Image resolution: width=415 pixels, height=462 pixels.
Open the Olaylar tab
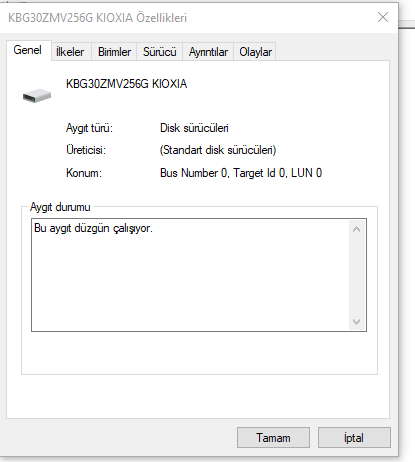(x=255, y=52)
